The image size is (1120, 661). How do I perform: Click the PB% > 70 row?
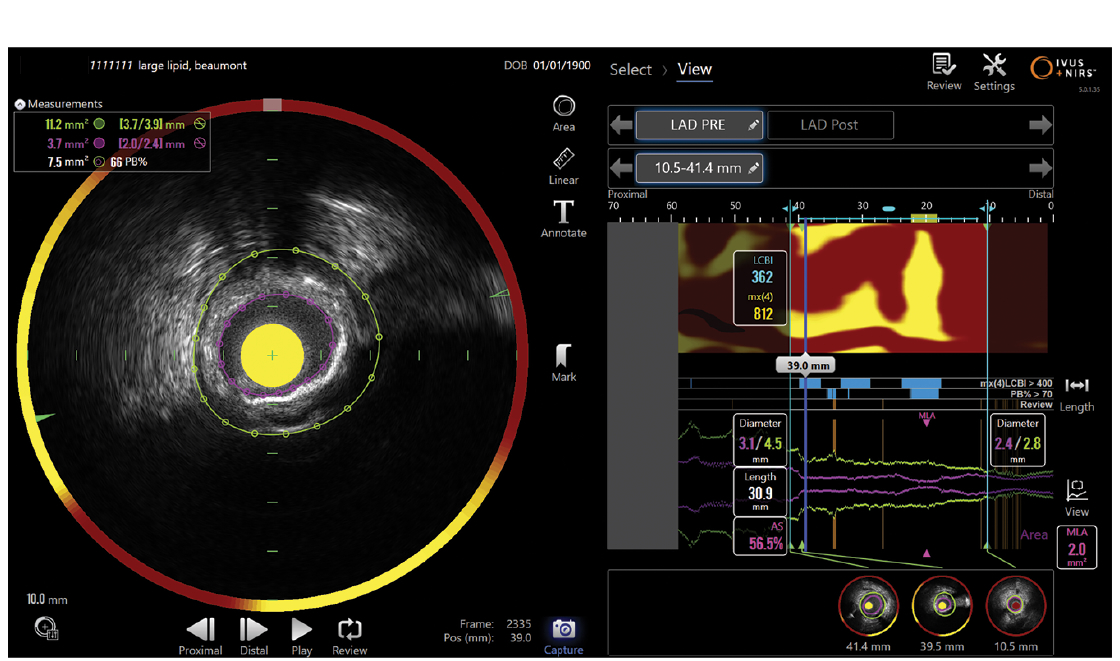(x=866, y=394)
